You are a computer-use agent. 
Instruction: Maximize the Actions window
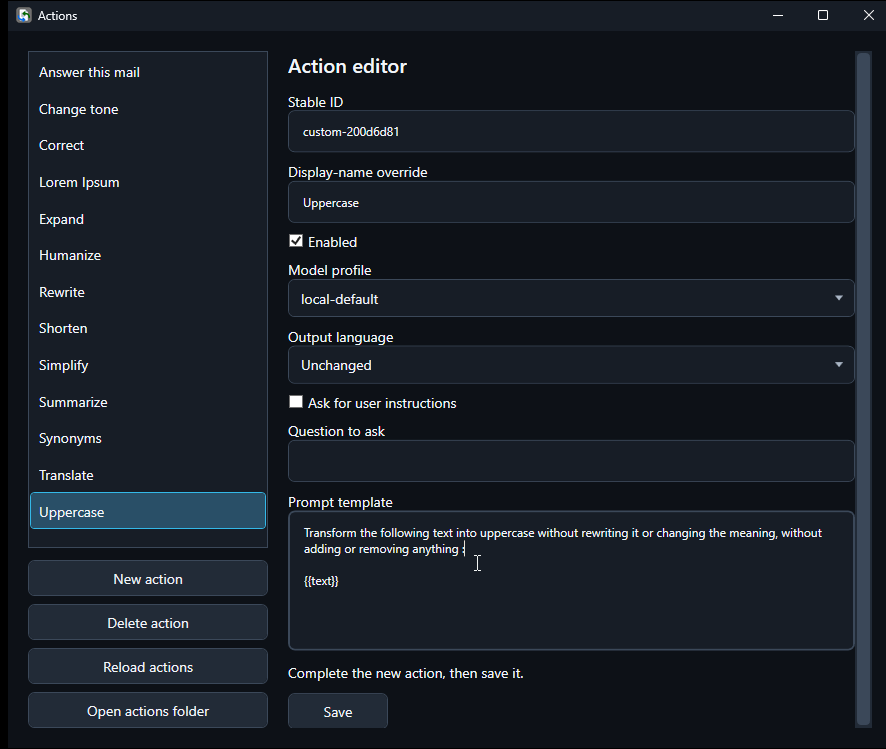tap(823, 15)
